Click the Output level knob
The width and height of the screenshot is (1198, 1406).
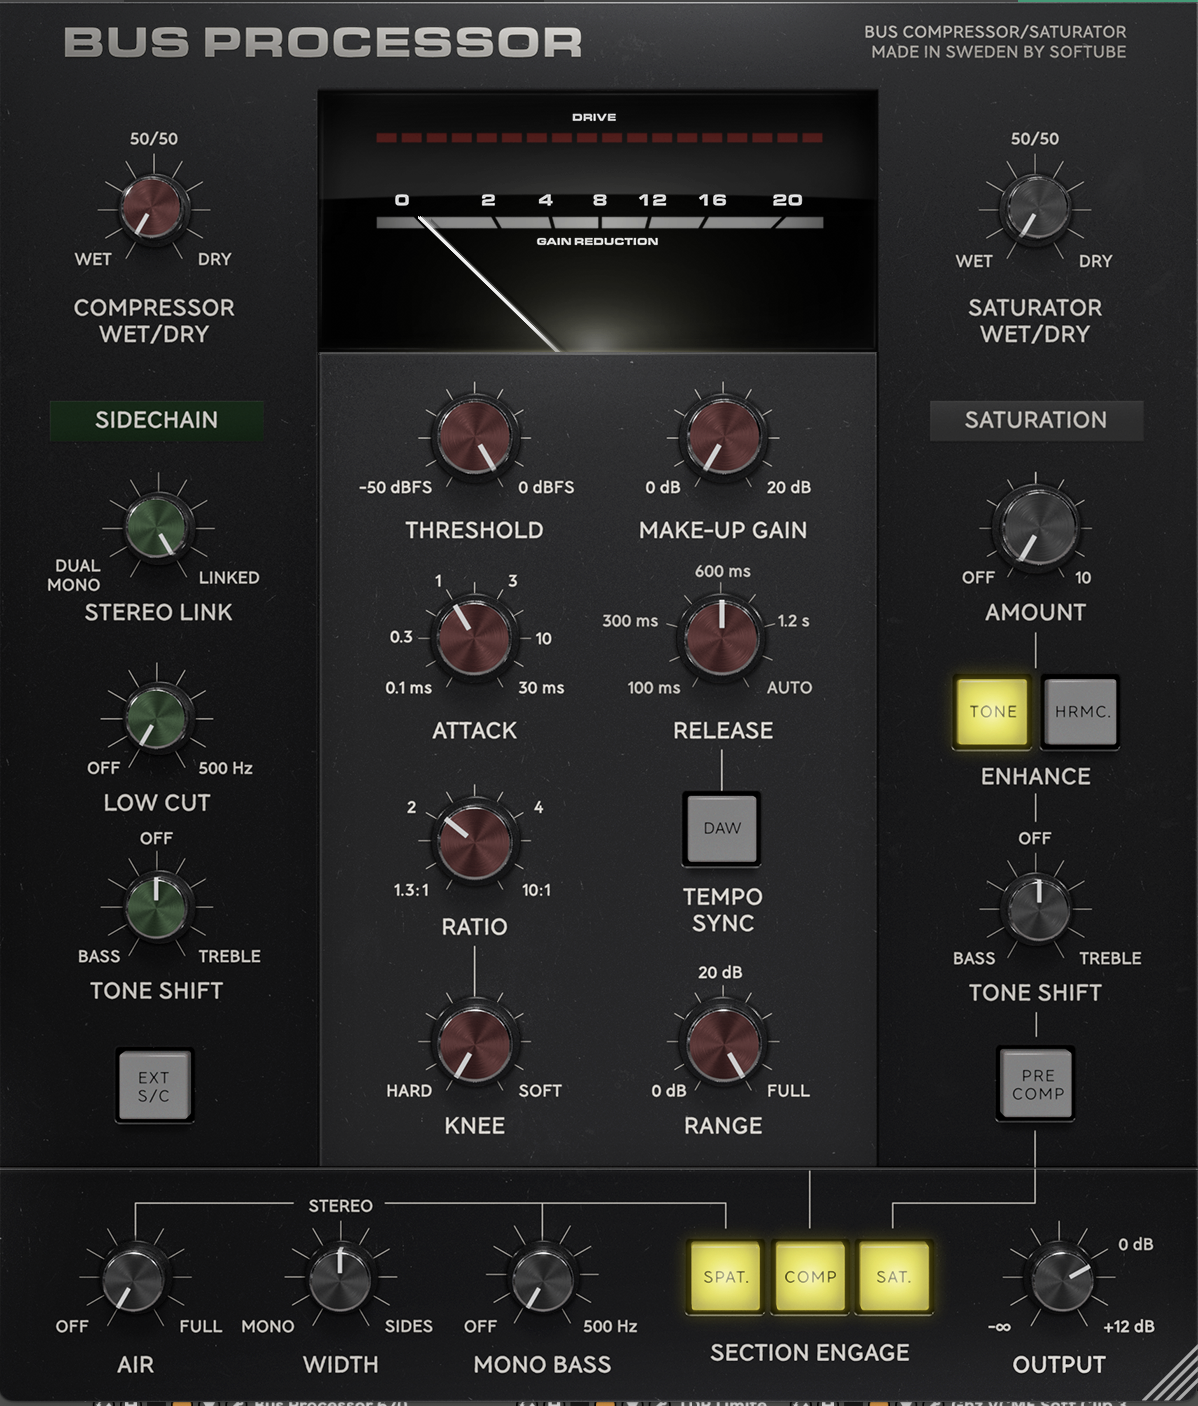(1060, 1279)
